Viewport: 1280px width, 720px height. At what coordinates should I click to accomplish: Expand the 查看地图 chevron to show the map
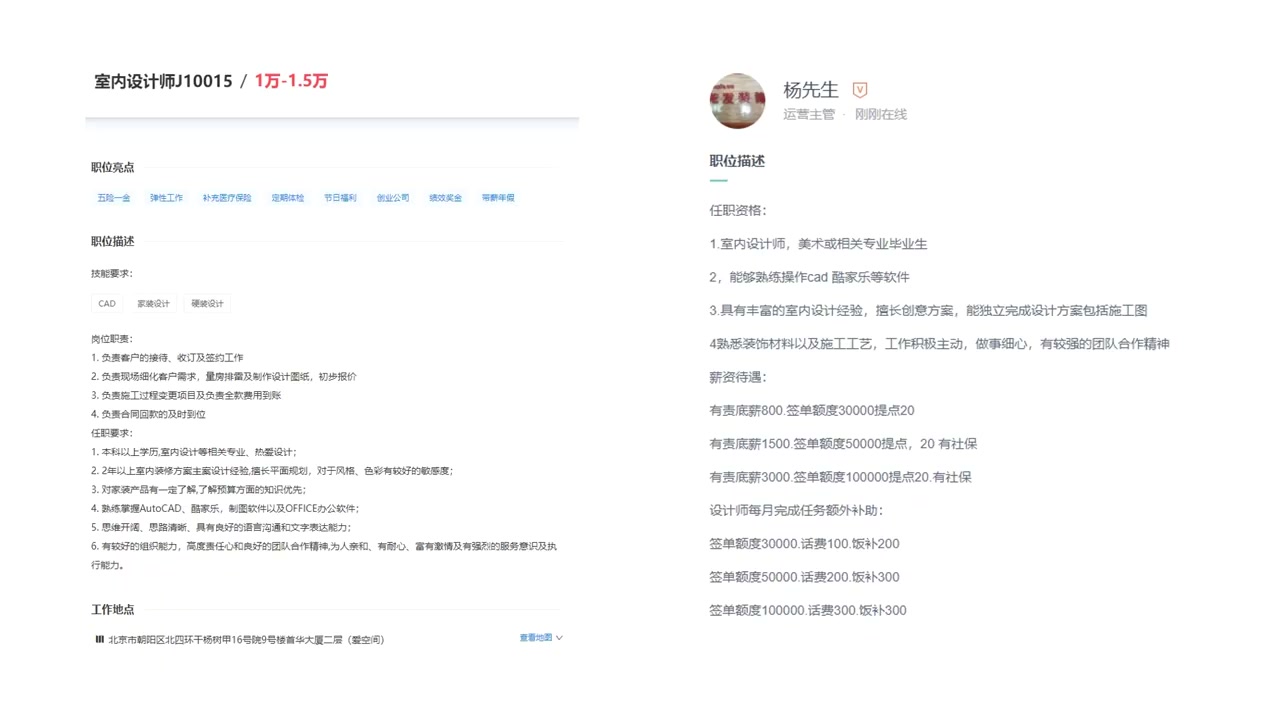point(559,637)
